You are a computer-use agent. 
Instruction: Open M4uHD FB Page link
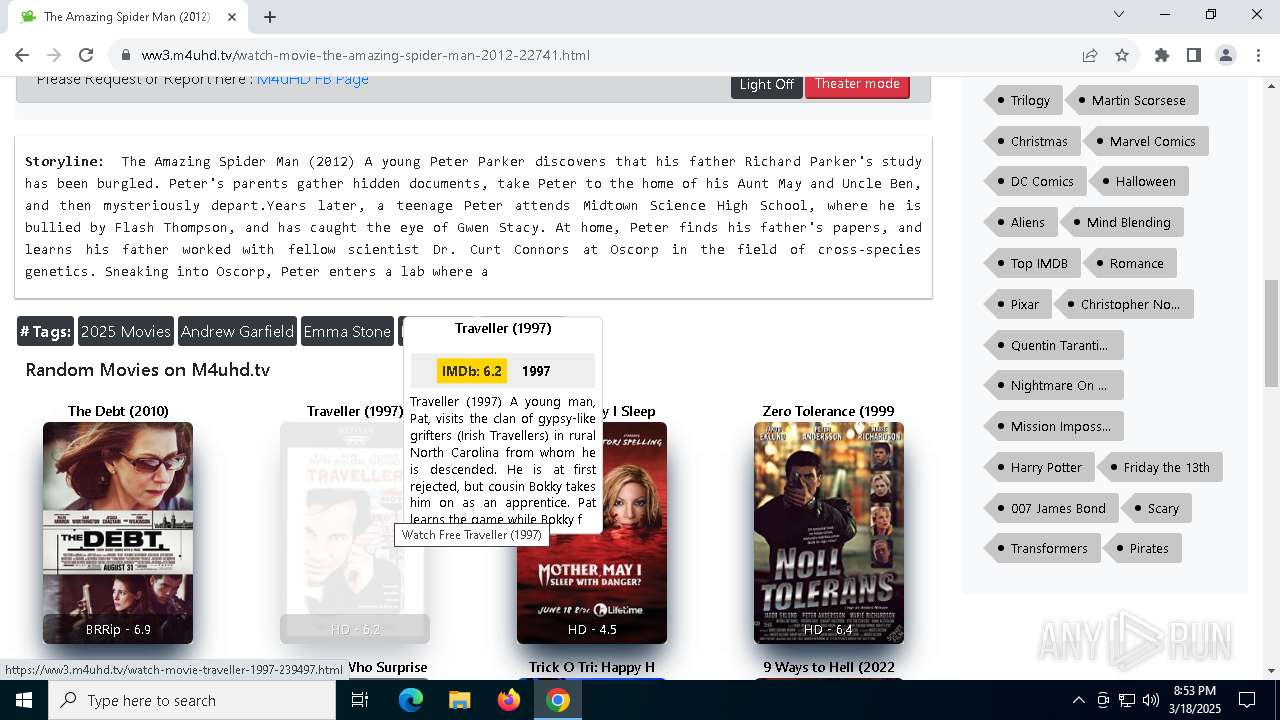[x=313, y=79]
